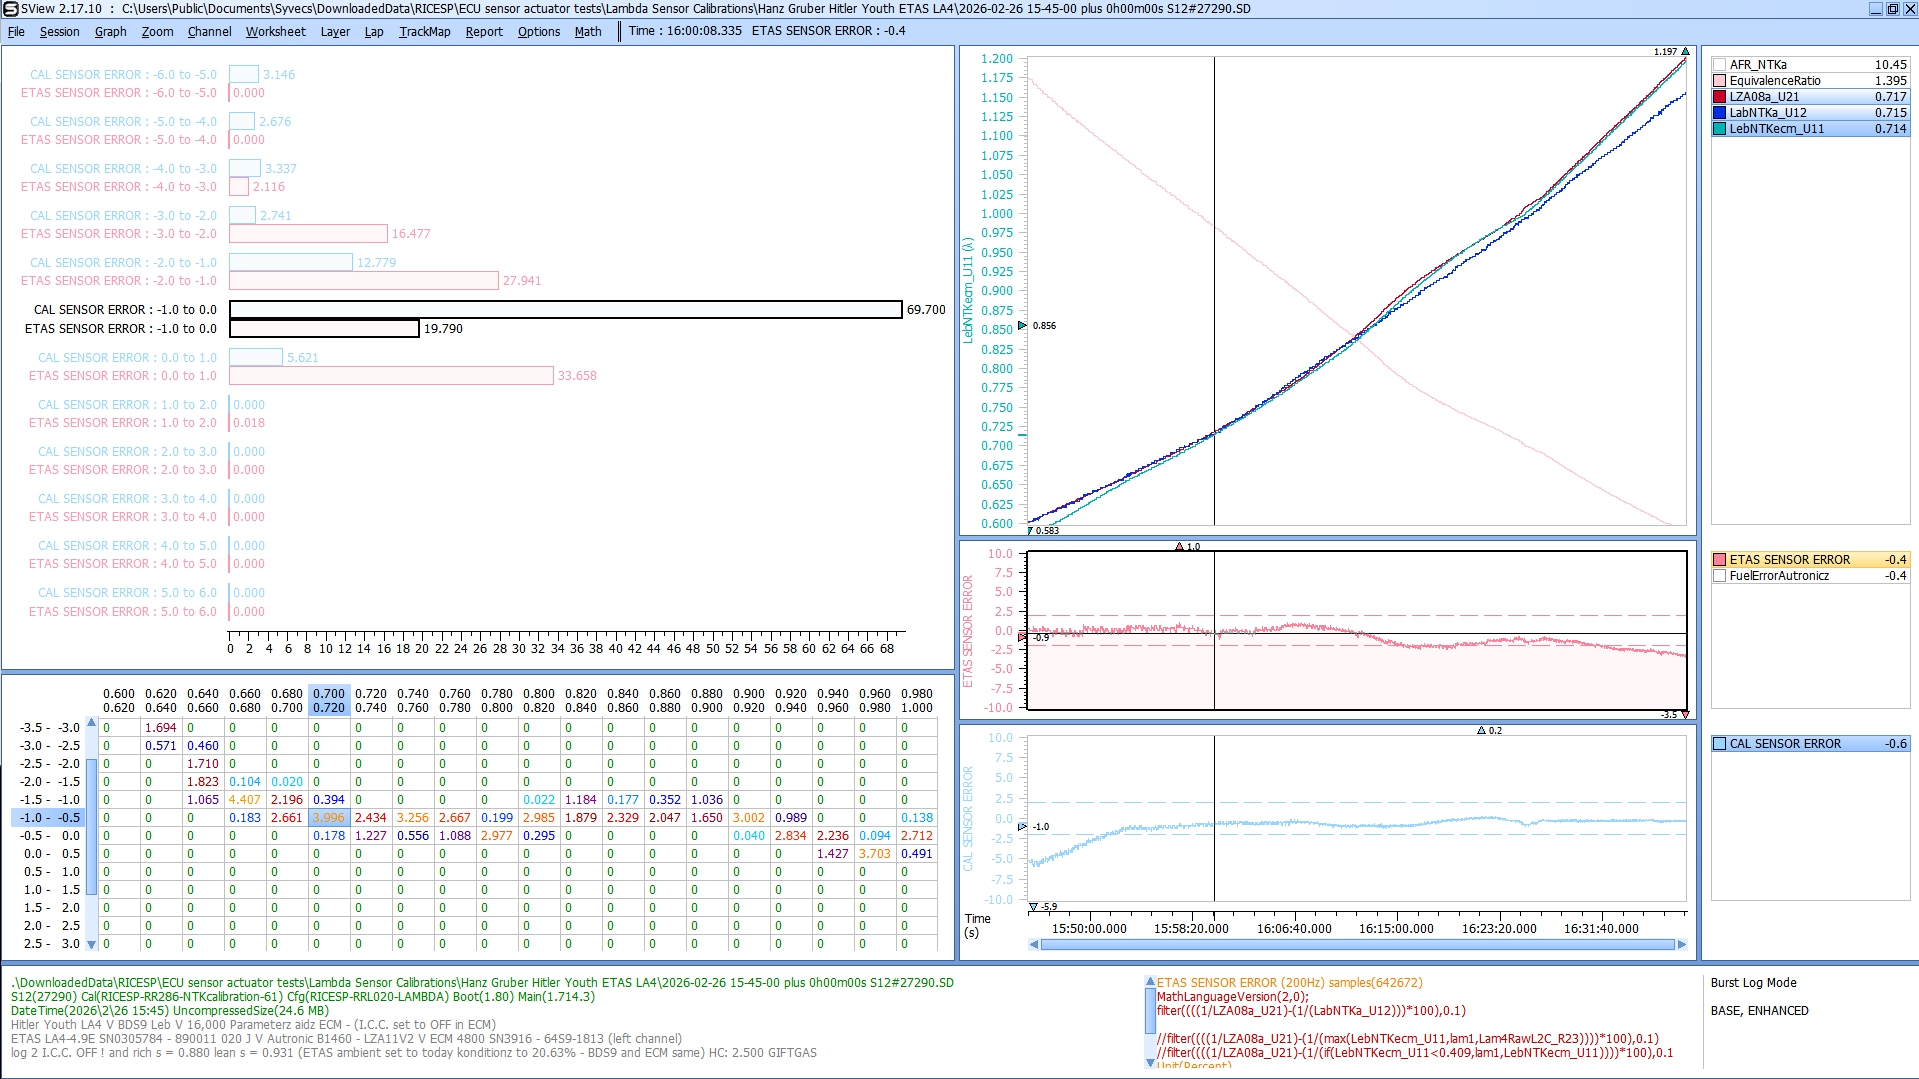Screen dimensions: 1919x1079
Task: Enable the FuelErrorAutronicz channel checkbox
Action: pyautogui.click(x=1720, y=576)
